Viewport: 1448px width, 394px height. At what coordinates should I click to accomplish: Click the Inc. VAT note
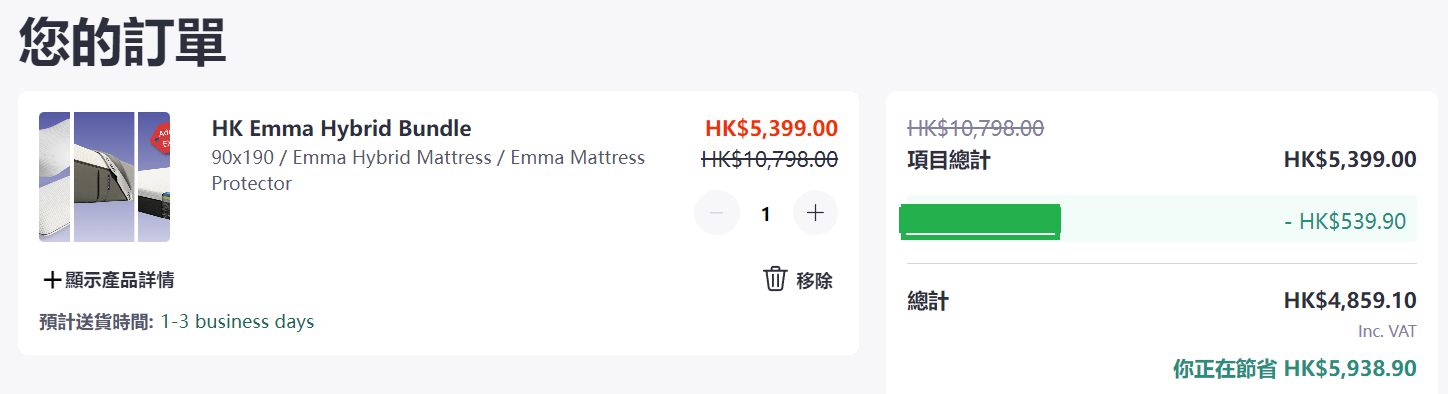(1387, 331)
